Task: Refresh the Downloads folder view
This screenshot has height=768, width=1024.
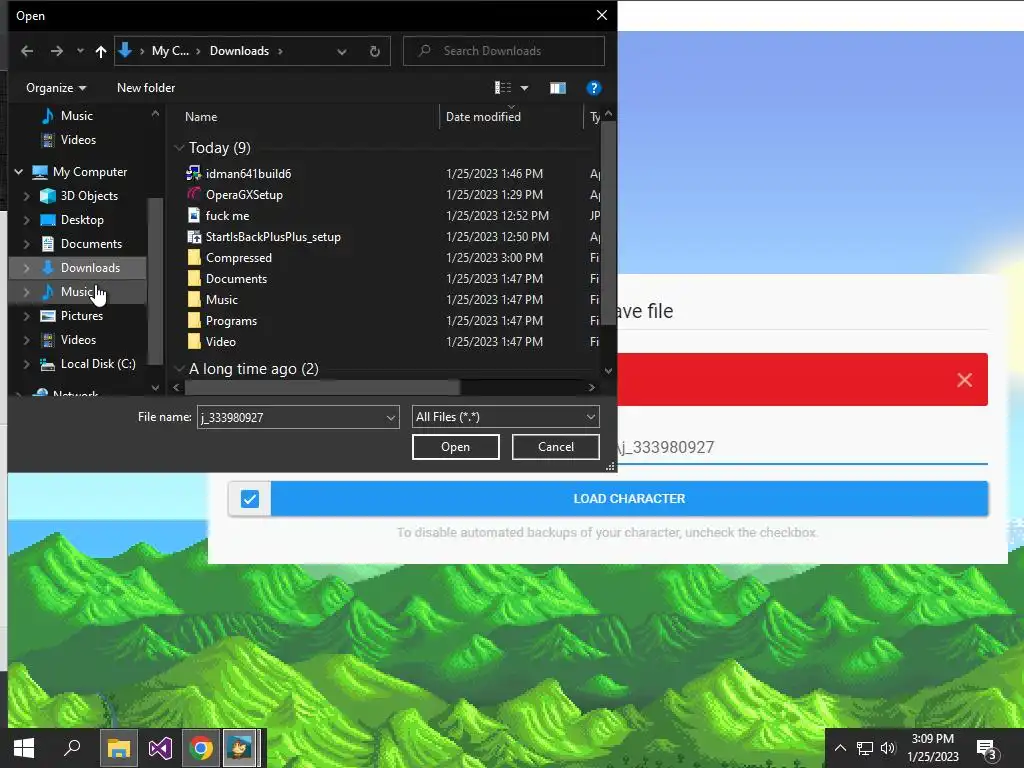Action: pyautogui.click(x=375, y=51)
